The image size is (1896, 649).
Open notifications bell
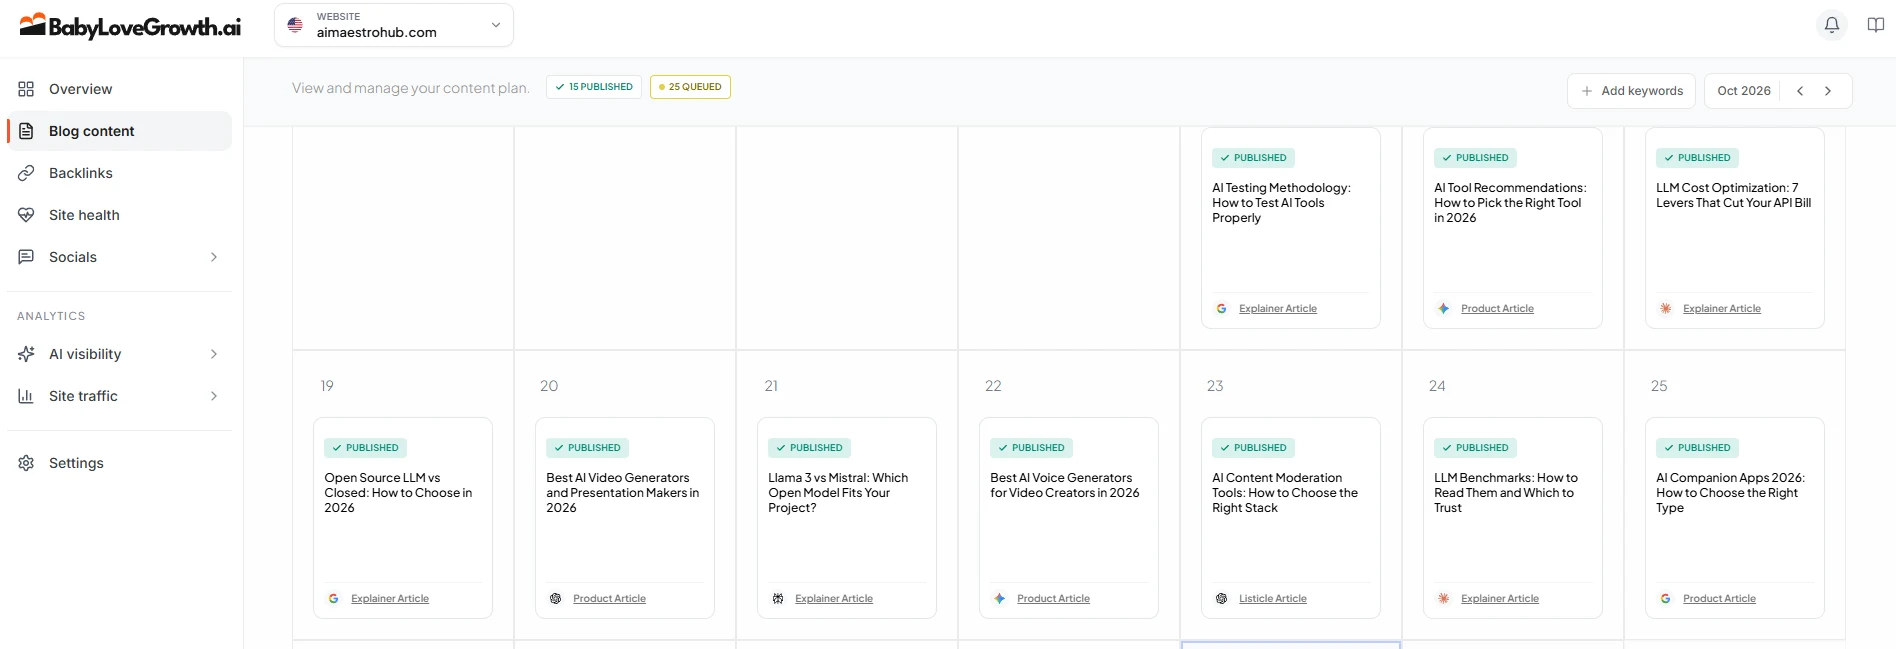click(1832, 25)
